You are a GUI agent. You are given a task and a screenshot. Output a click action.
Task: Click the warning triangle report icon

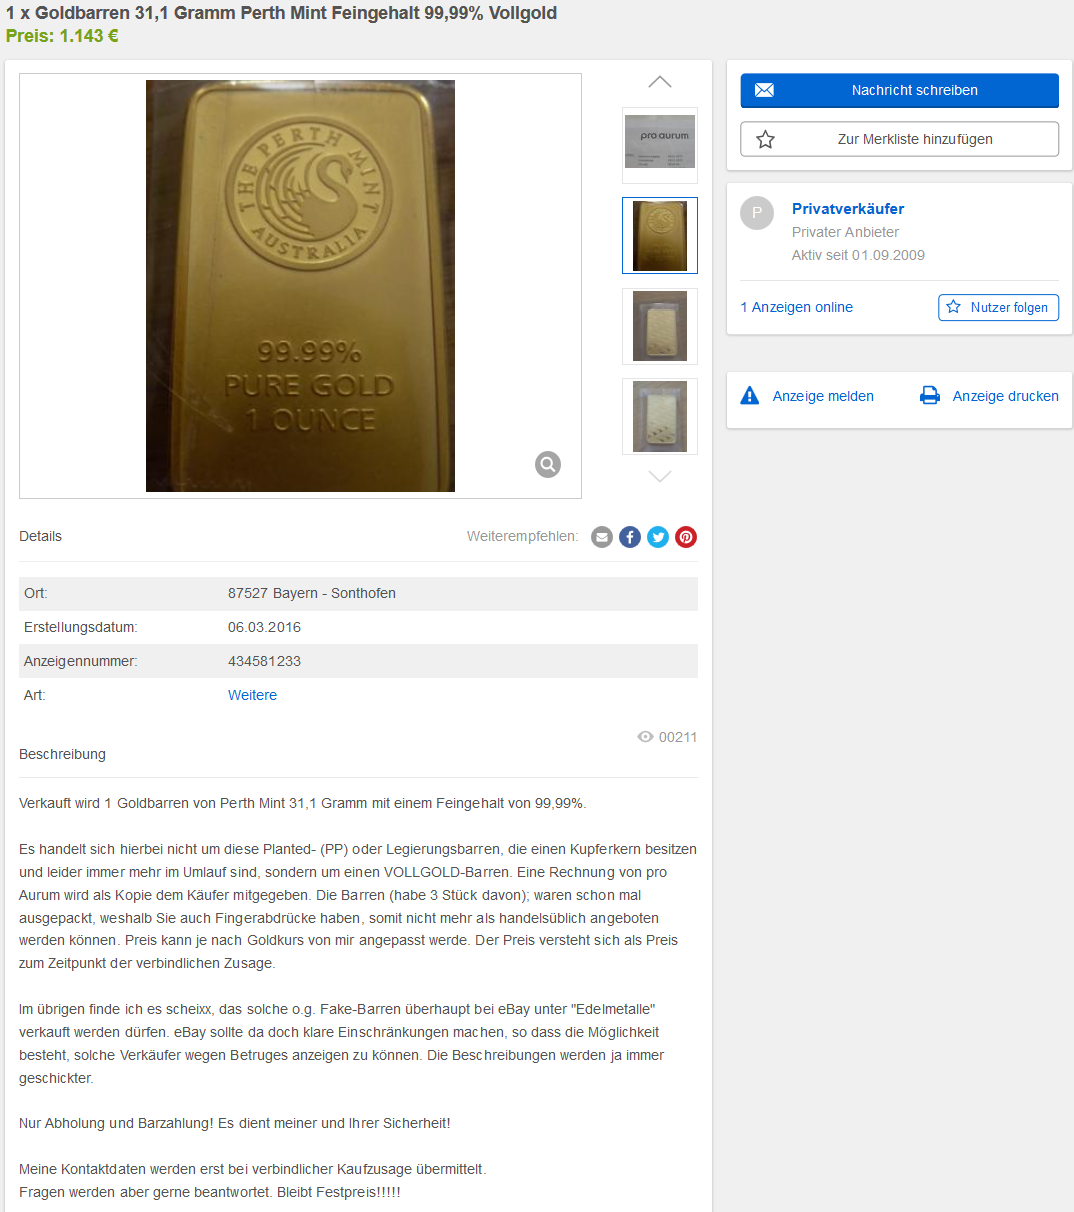click(750, 396)
